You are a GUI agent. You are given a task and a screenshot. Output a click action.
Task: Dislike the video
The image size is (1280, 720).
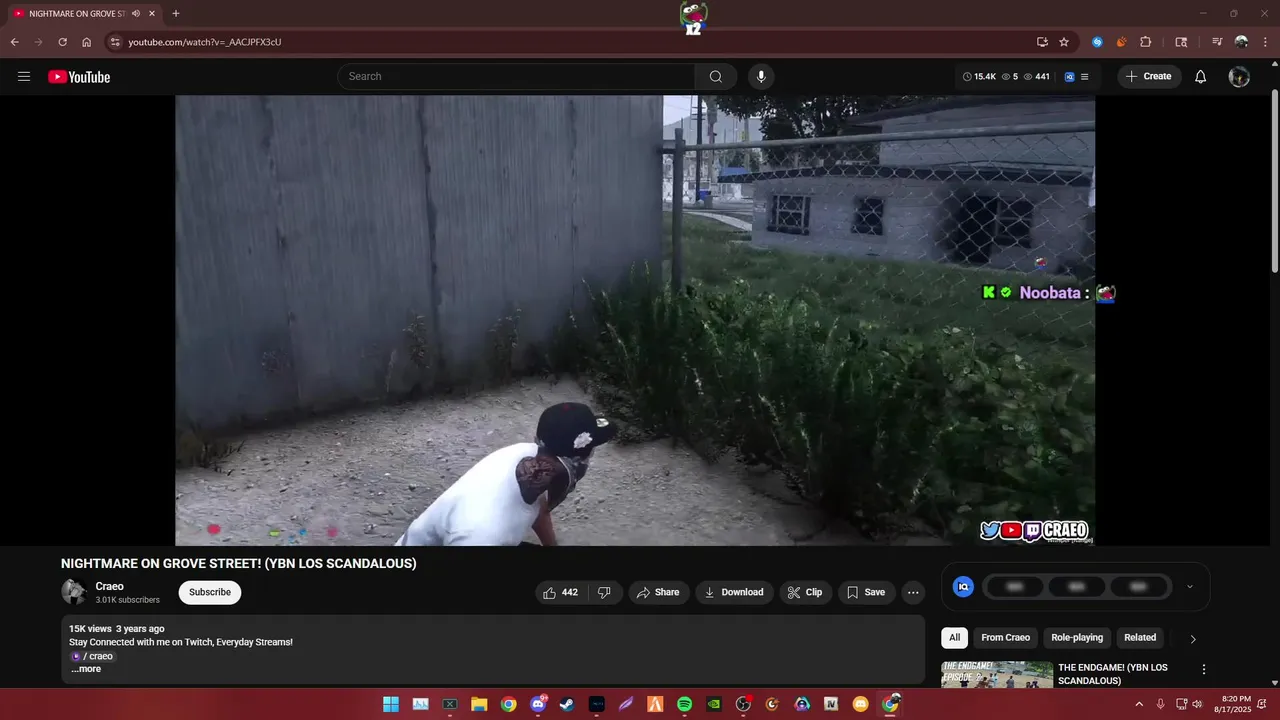[605, 592]
